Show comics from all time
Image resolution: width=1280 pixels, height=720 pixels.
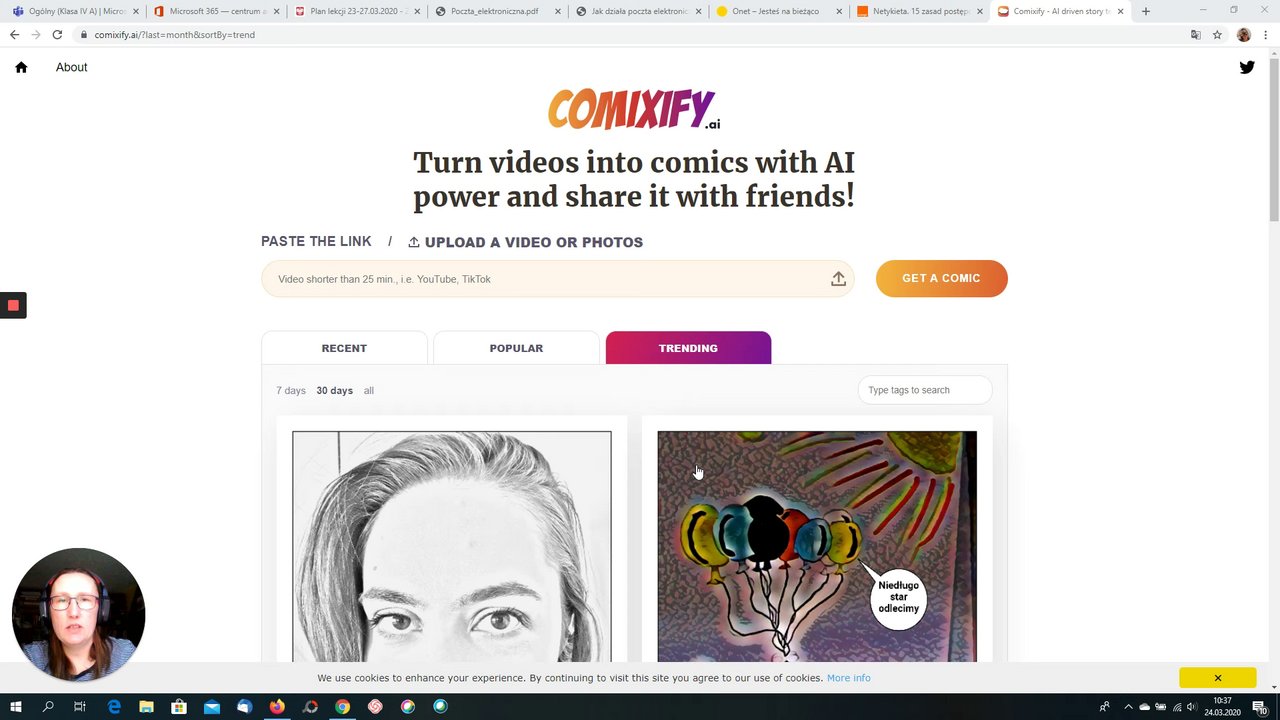pos(369,390)
